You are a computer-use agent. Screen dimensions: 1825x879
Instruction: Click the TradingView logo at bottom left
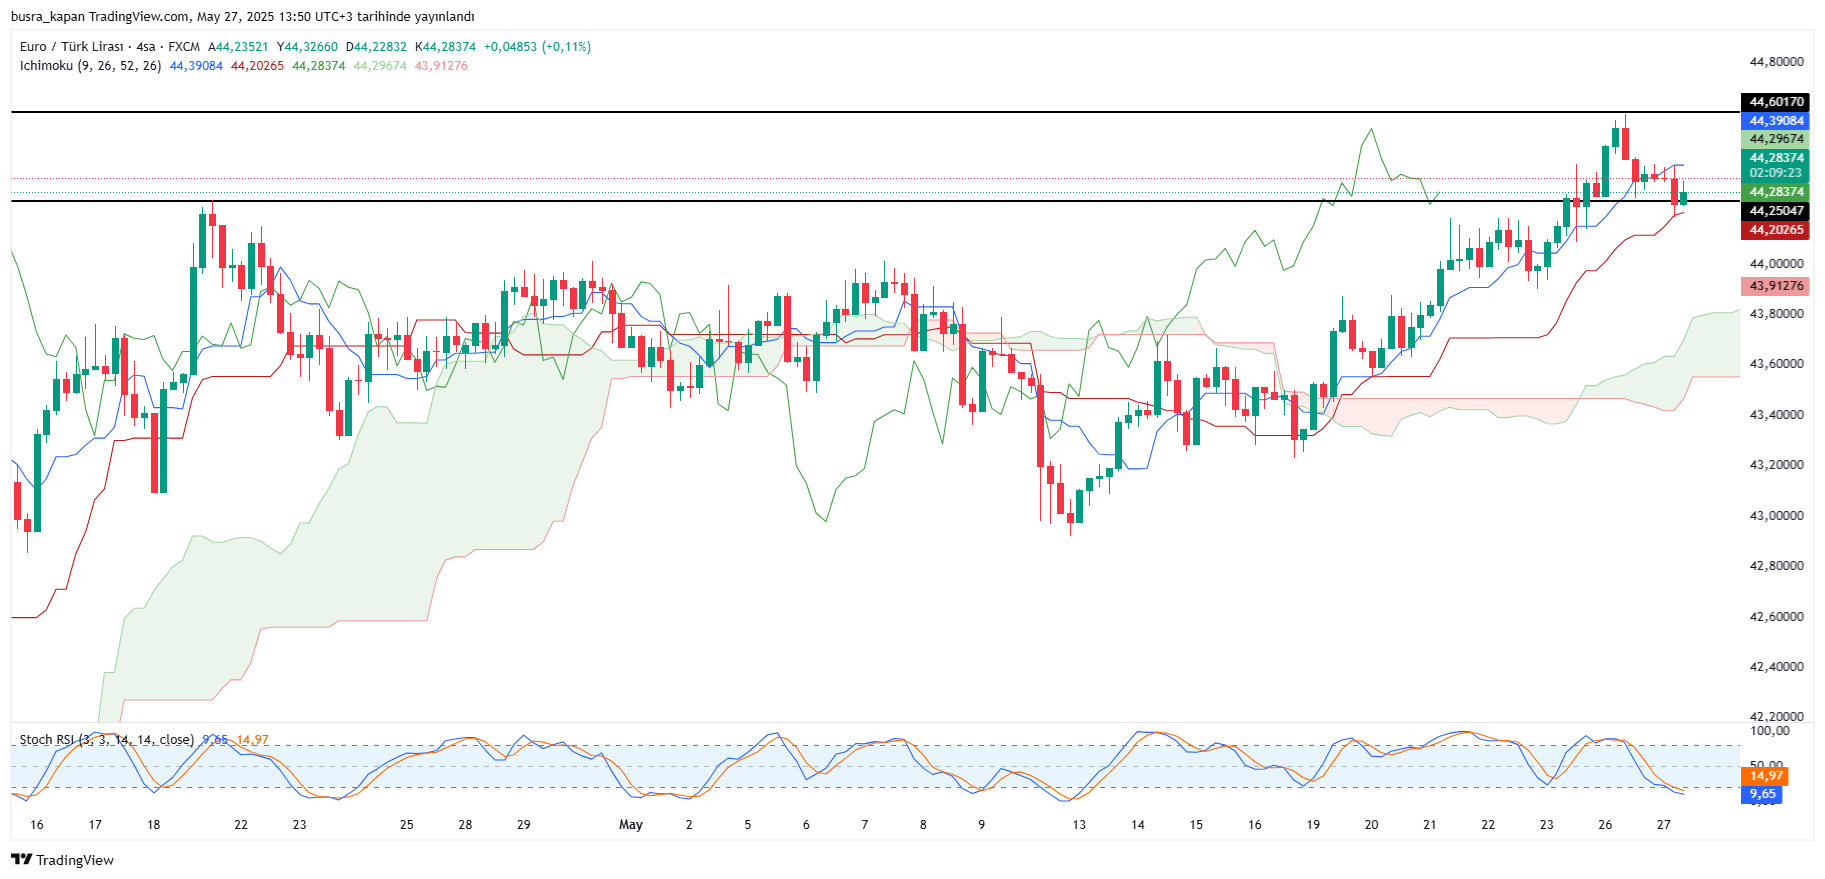62,860
